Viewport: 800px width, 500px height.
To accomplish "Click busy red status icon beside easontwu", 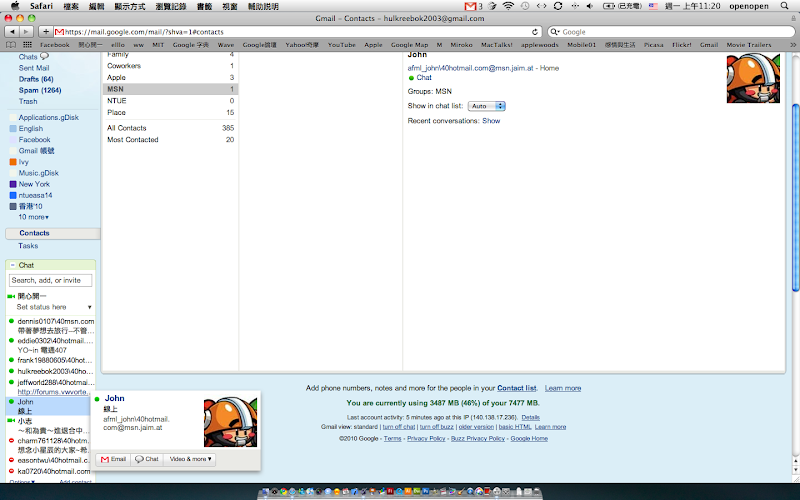I will coord(11,460).
